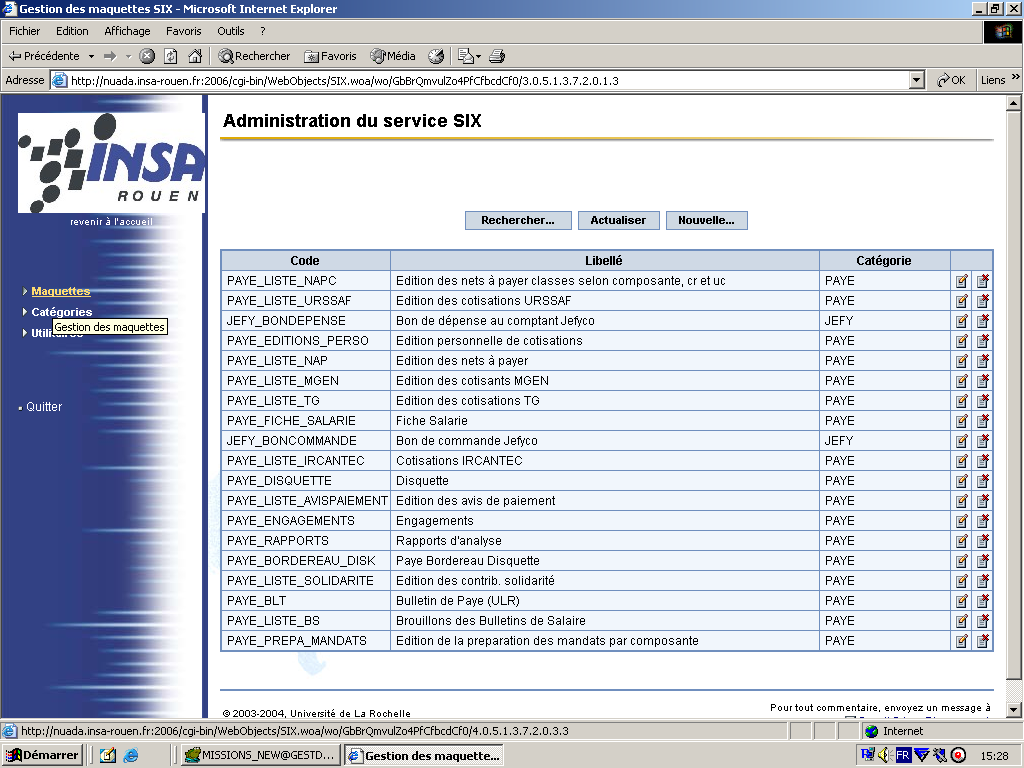Image resolution: width=1024 pixels, height=768 pixels.
Task: Switch to MISSIONS_NEW@GESTD taskbar window
Action: (x=260, y=756)
